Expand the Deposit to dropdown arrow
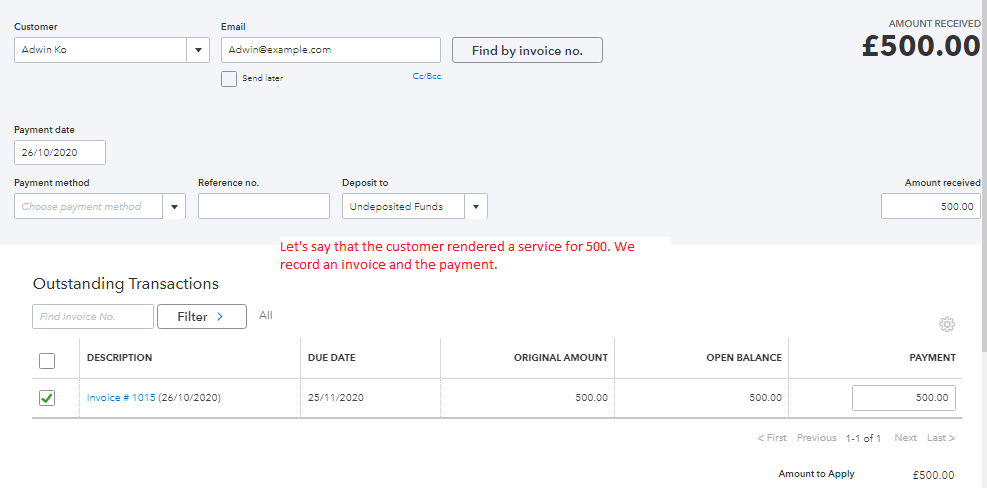This screenshot has height=488, width=987. tap(476, 207)
